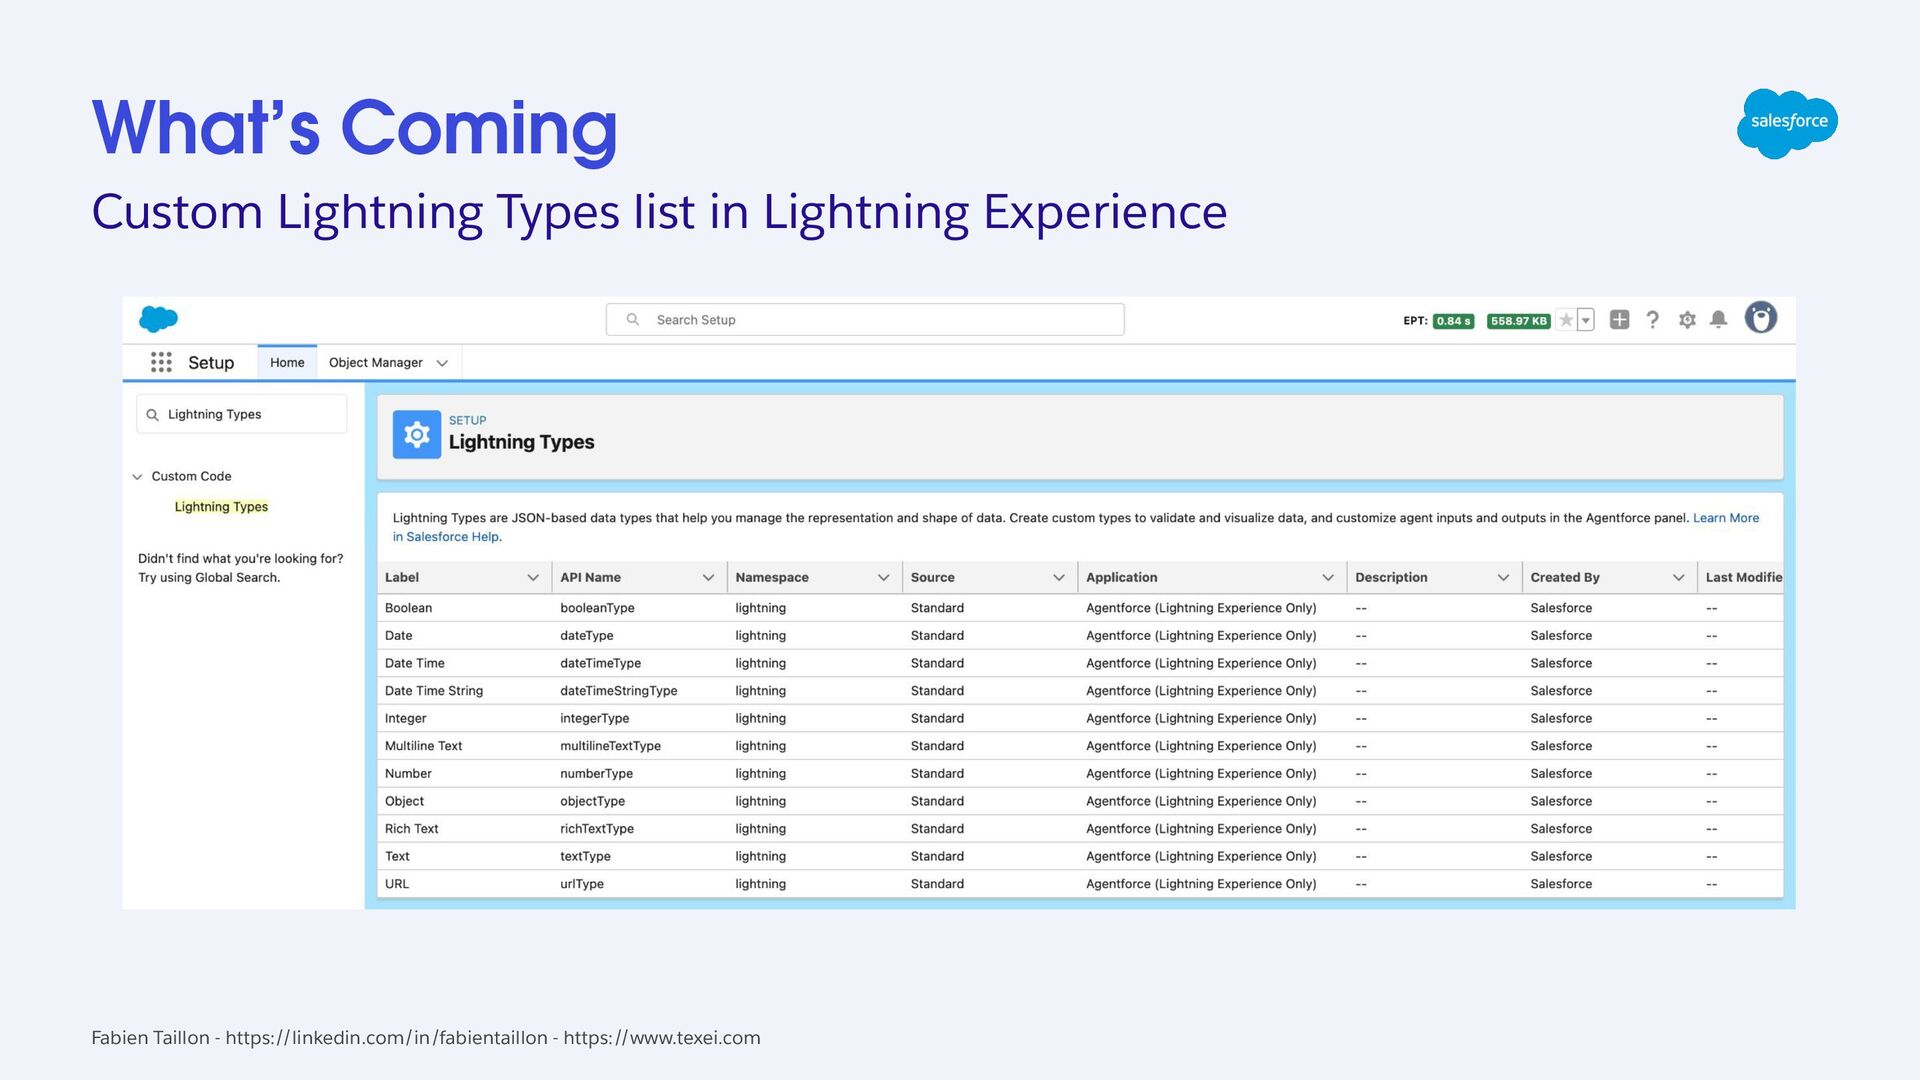This screenshot has width=1920, height=1080.
Task: Click the multilineTextType API name cell
Action: pyautogui.click(x=610, y=746)
